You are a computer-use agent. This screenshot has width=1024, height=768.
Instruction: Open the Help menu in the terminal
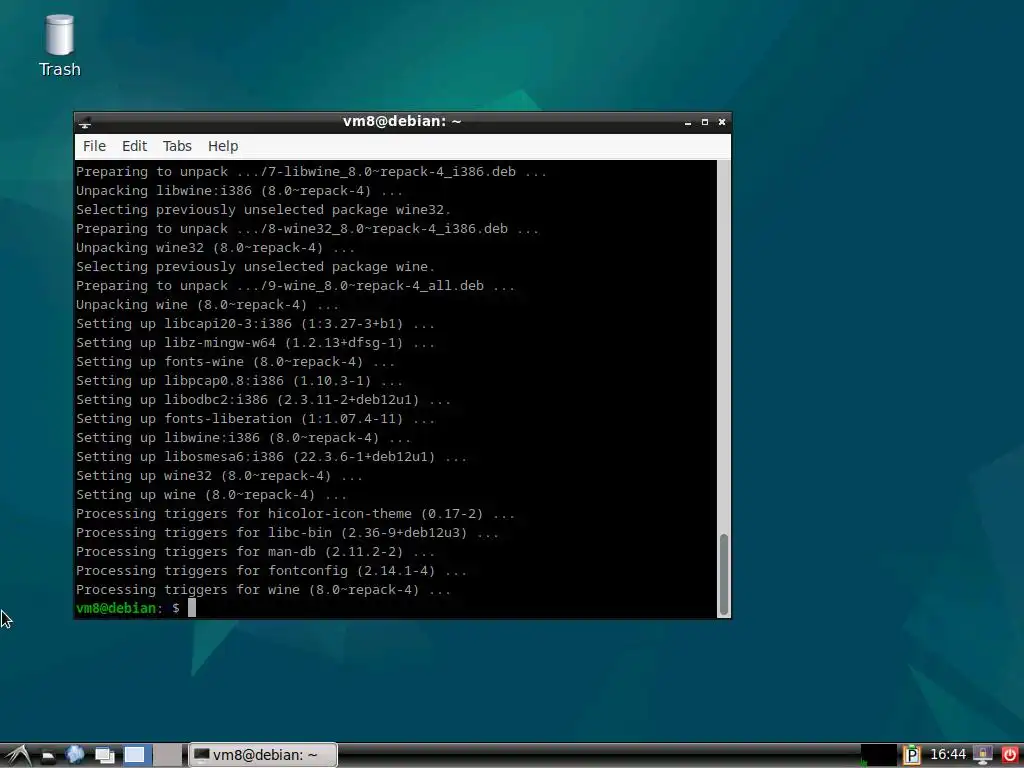(223, 146)
